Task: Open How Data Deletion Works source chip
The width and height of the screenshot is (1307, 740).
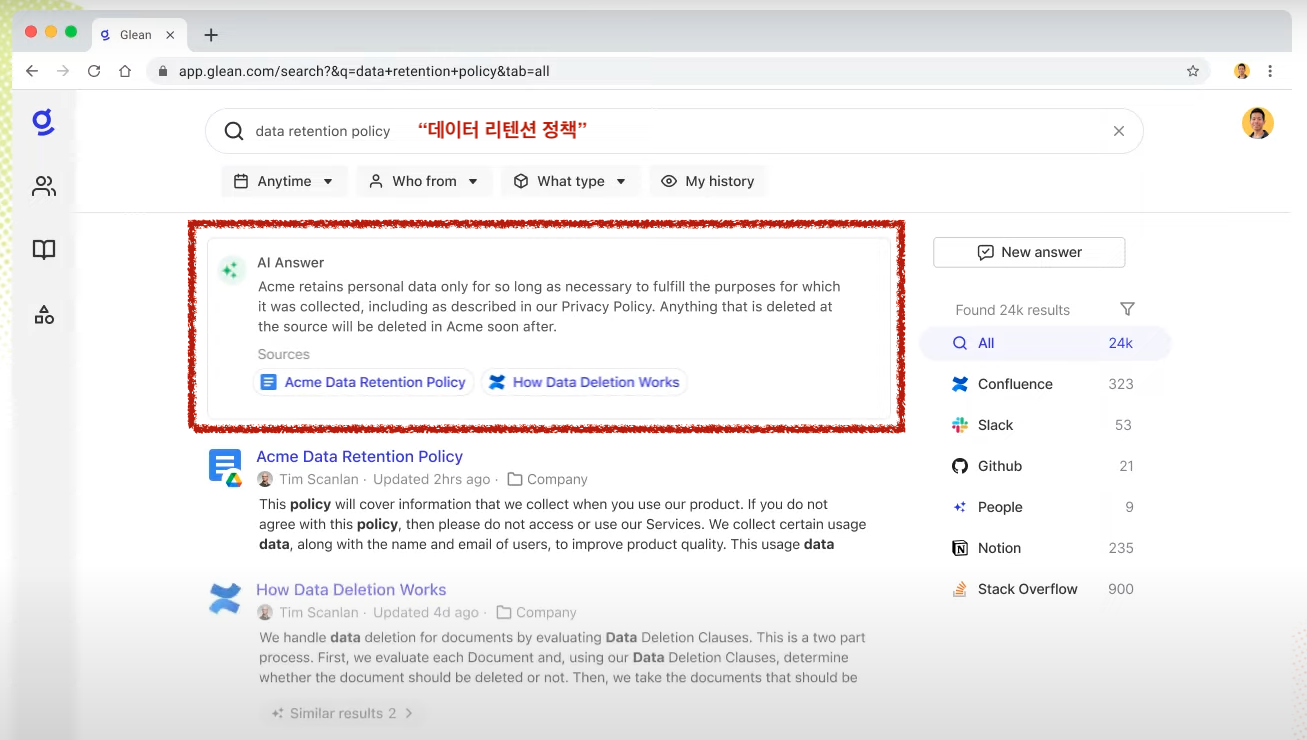Action: [584, 382]
